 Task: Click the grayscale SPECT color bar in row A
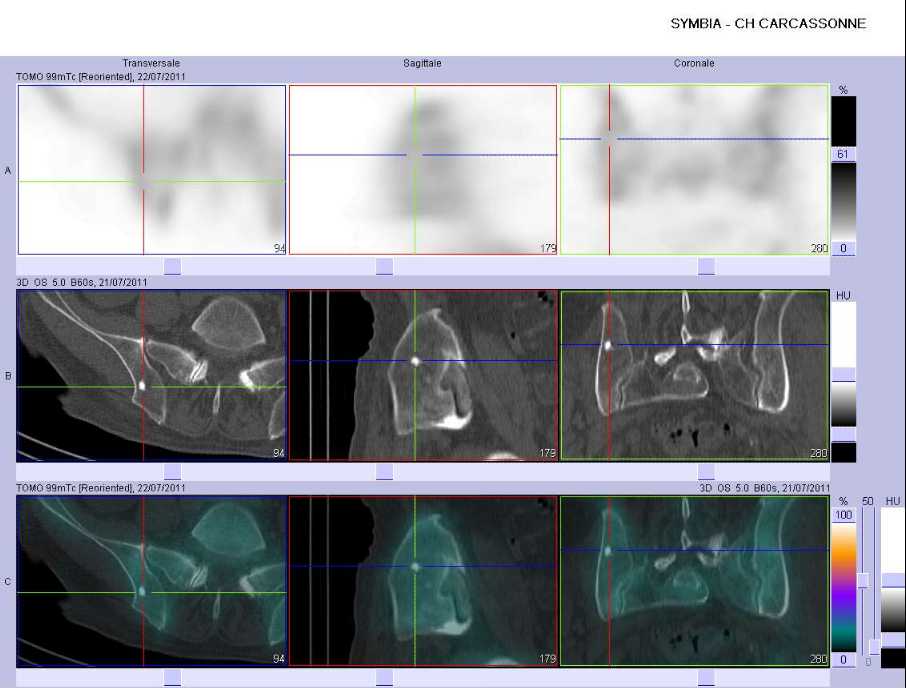844,202
